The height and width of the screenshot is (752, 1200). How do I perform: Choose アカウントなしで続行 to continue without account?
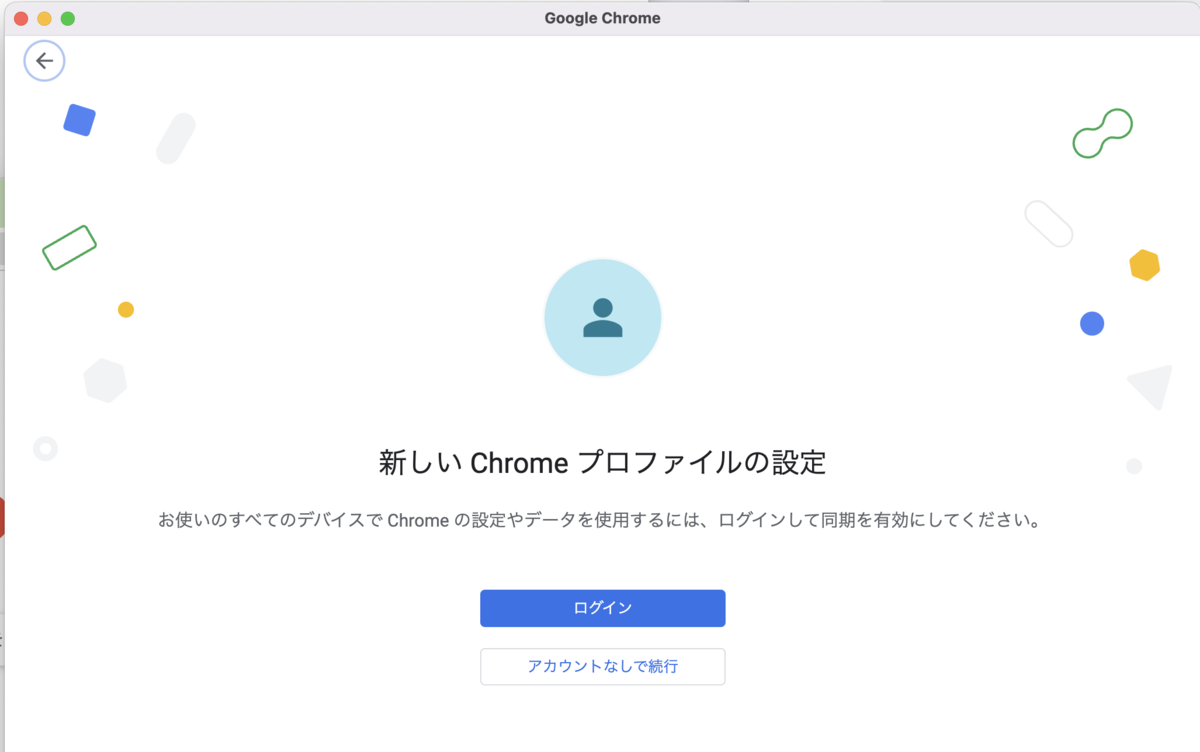602,666
